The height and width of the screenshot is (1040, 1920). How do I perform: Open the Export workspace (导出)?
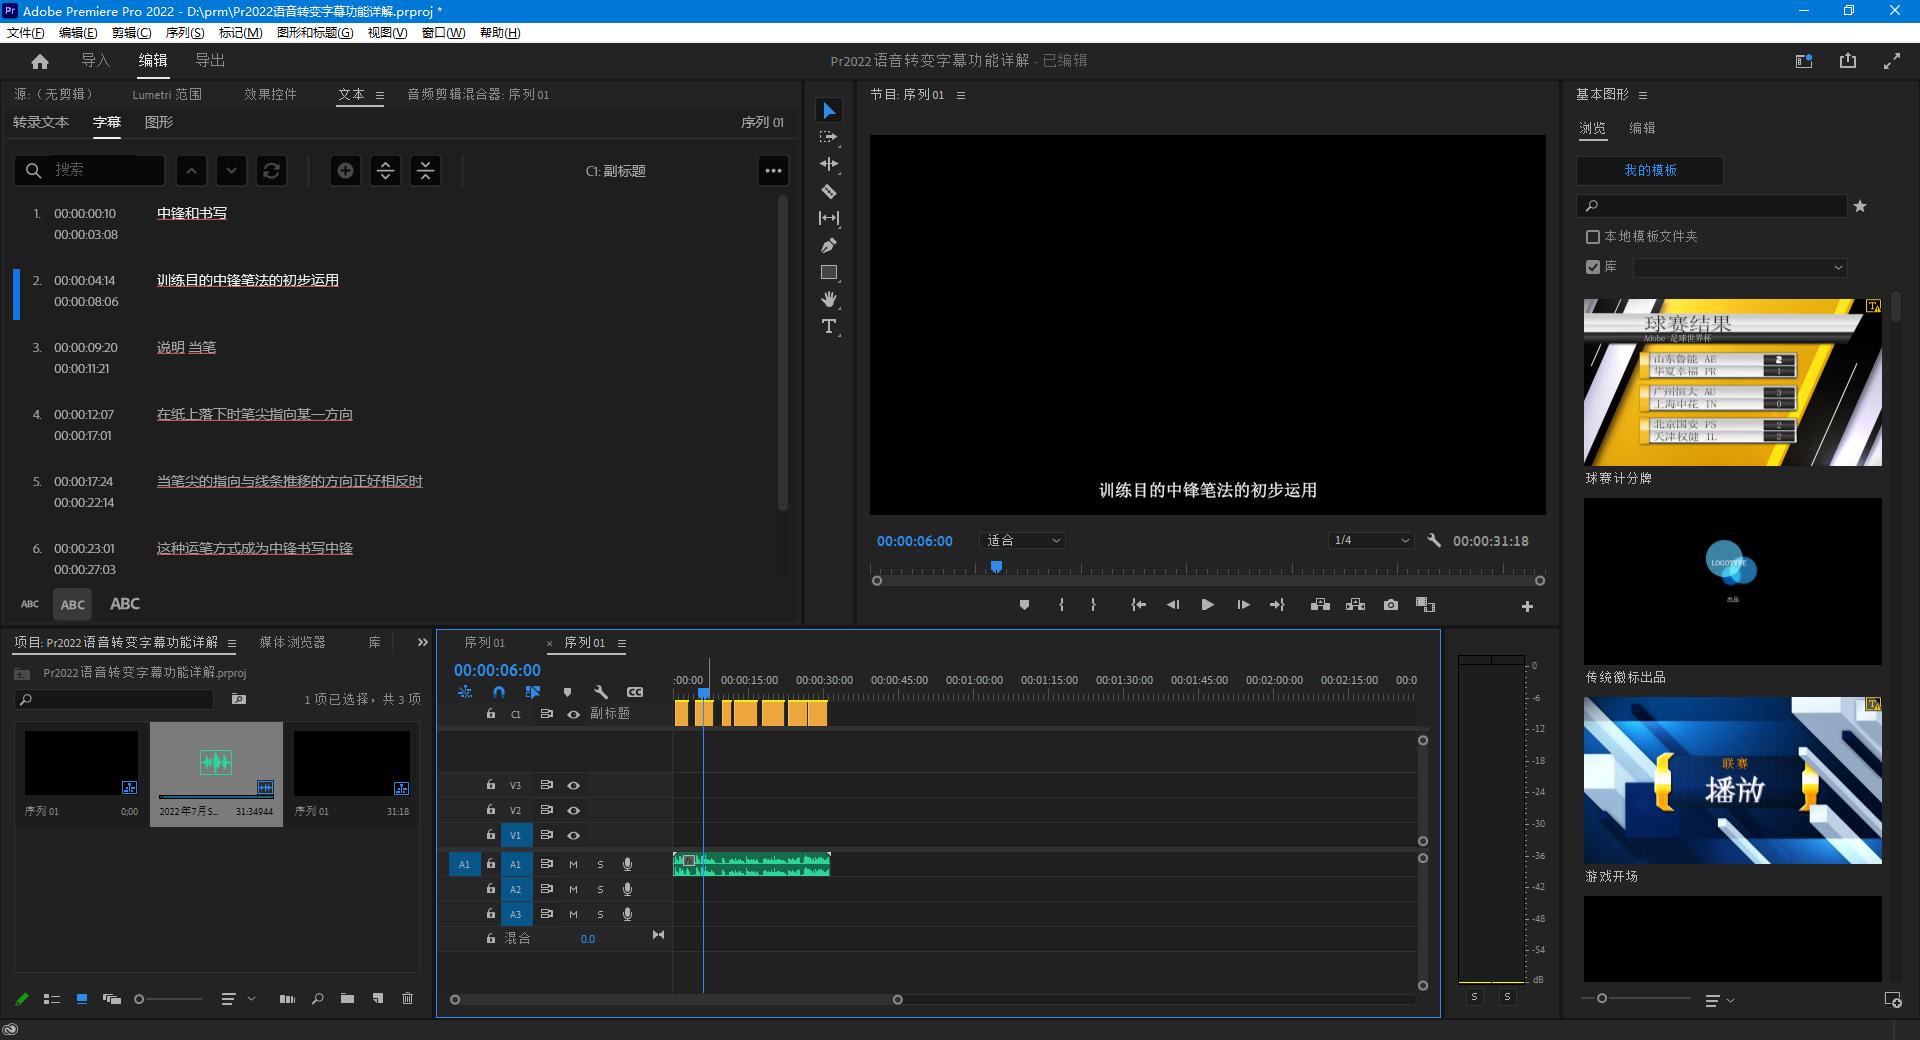tap(210, 60)
